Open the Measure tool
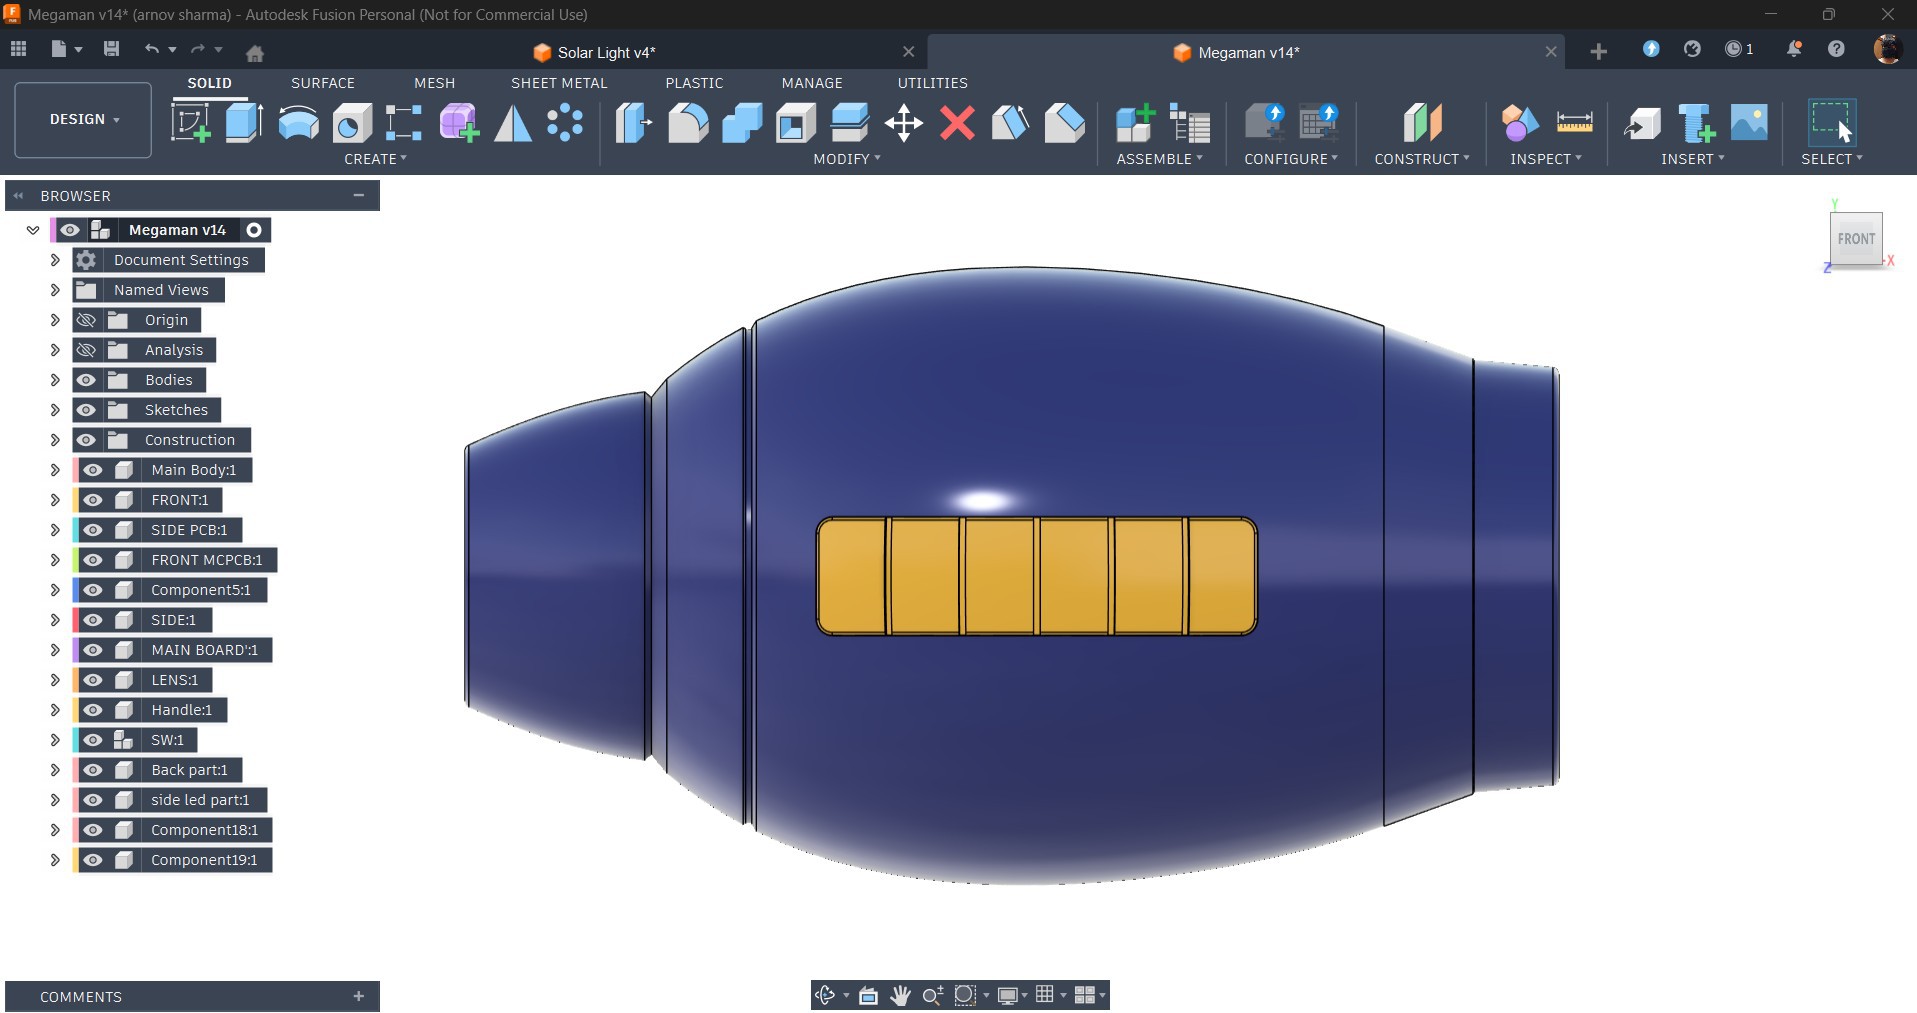The image size is (1917, 1013). pyautogui.click(x=1574, y=123)
